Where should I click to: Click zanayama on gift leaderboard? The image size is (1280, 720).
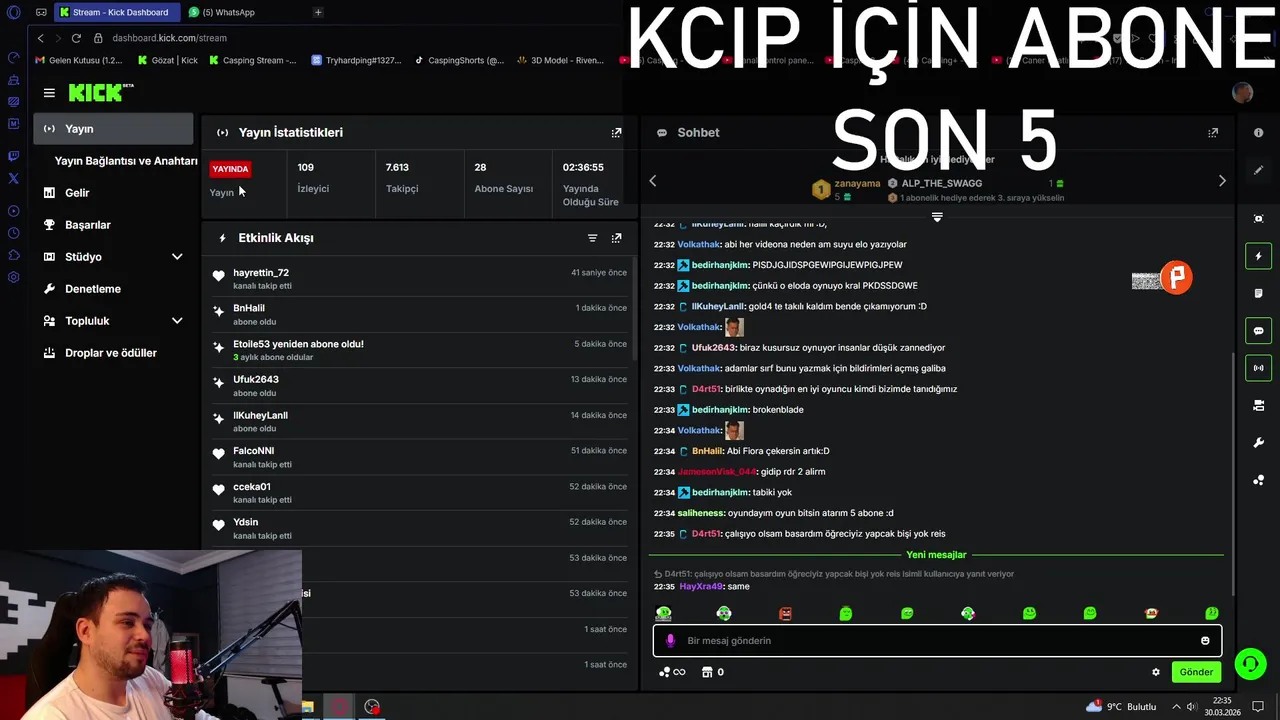coord(857,183)
